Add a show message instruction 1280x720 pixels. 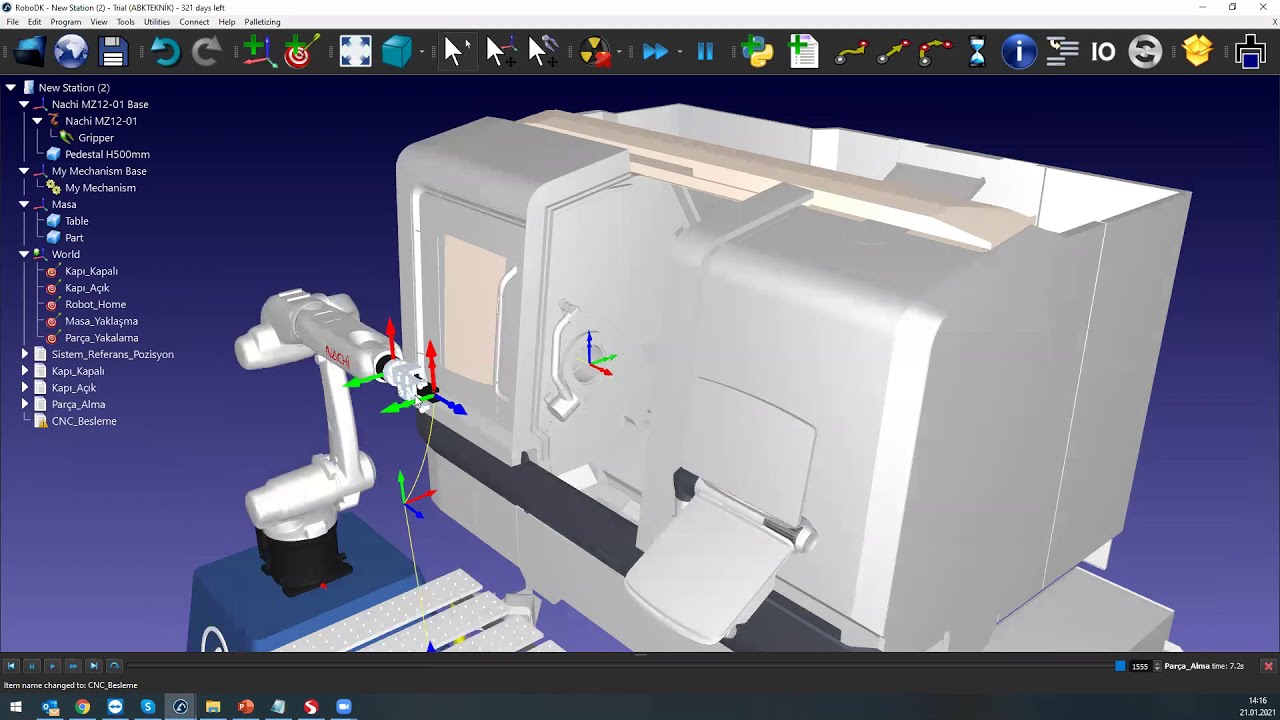(1019, 51)
